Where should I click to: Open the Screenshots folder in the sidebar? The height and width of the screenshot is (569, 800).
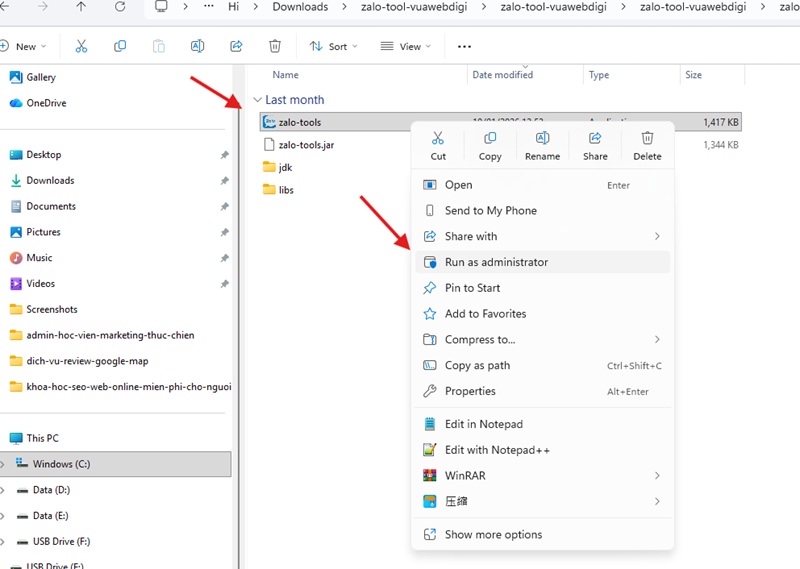coord(44,309)
